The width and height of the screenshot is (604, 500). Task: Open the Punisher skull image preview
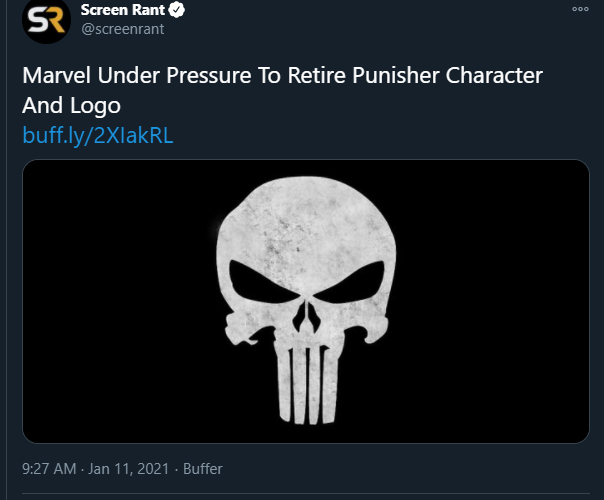[x=306, y=301]
